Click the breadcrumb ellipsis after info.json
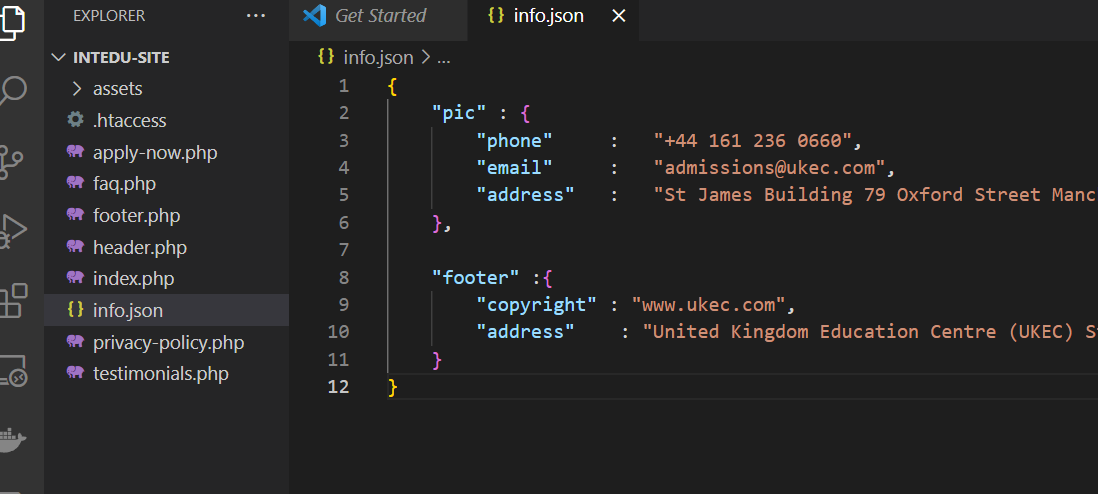Image resolution: width=1098 pixels, height=494 pixels. 444,58
